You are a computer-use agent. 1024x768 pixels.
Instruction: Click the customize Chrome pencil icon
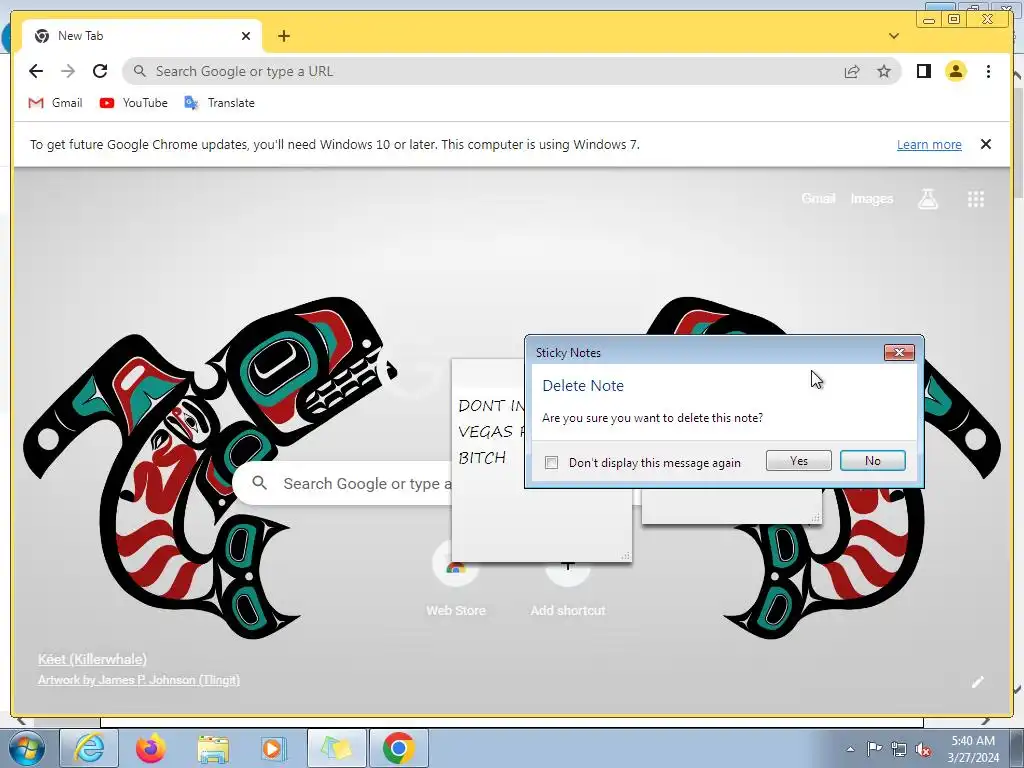[x=977, y=682]
